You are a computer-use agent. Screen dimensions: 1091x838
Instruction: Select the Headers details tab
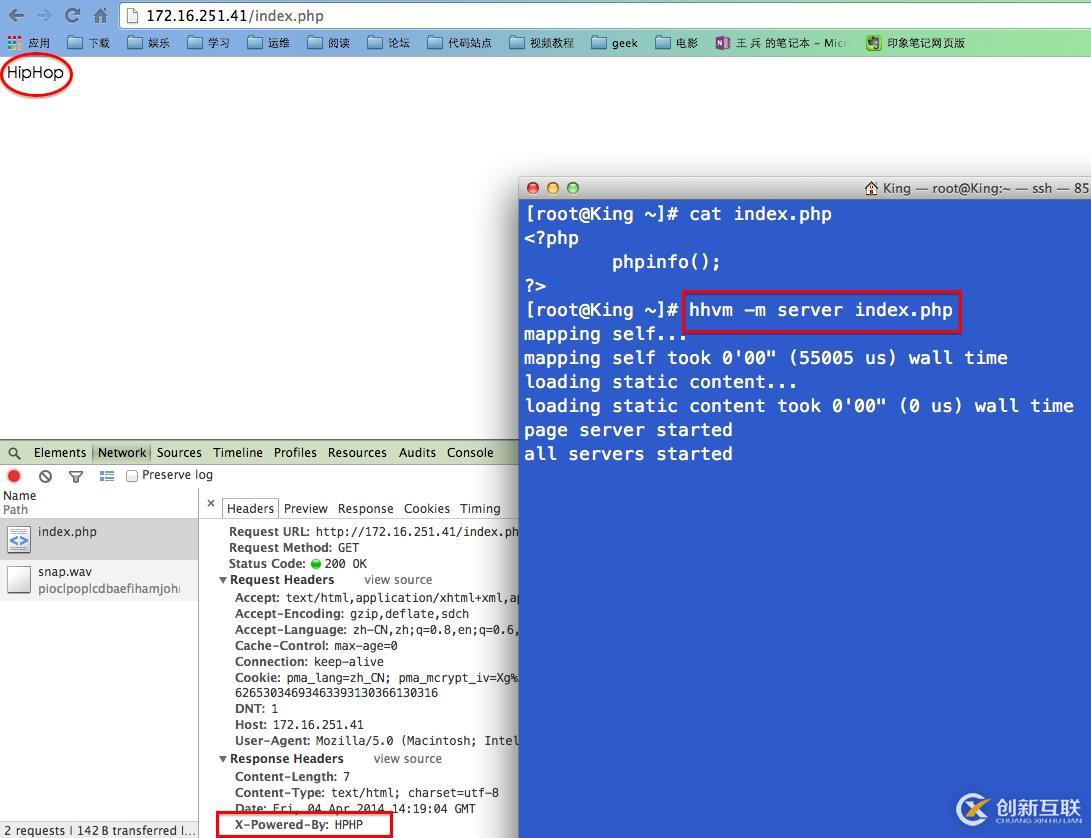click(250, 509)
